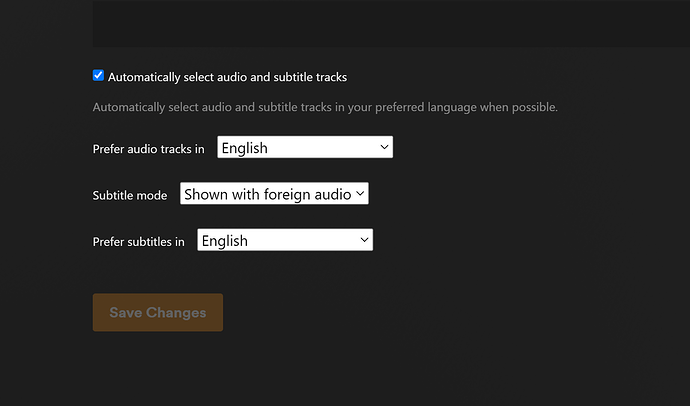Image resolution: width=690 pixels, height=406 pixels.
Task: Click the chevron on the subtitles language dropdown
Action: [x=365, y=240]
